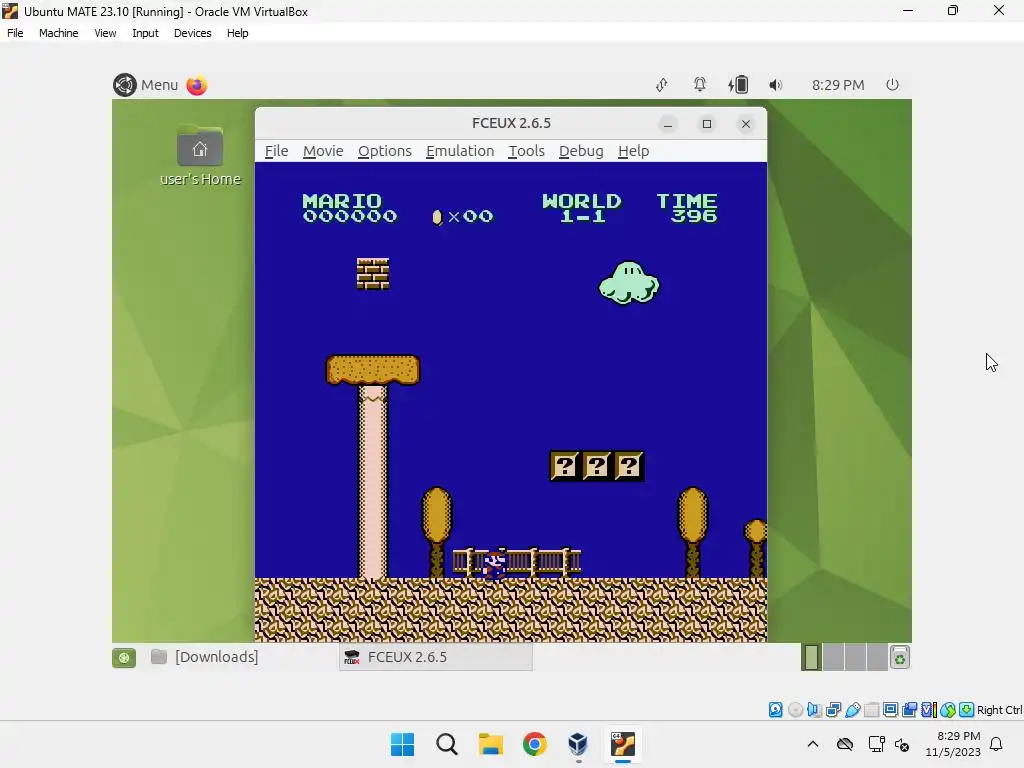
Task: Select FCEUX 2.6.5 taskbar button
Action: [436, 657]
